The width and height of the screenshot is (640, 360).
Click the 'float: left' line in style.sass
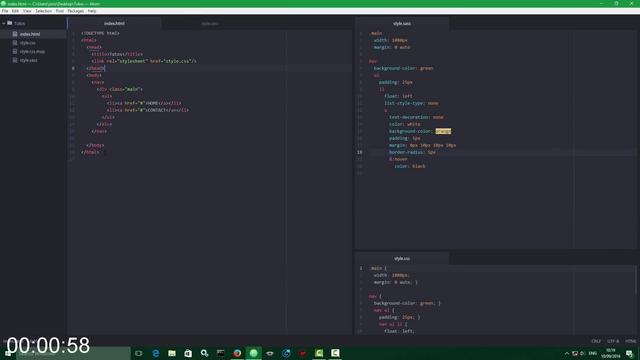pyautogui.click(x=398, y=96)
